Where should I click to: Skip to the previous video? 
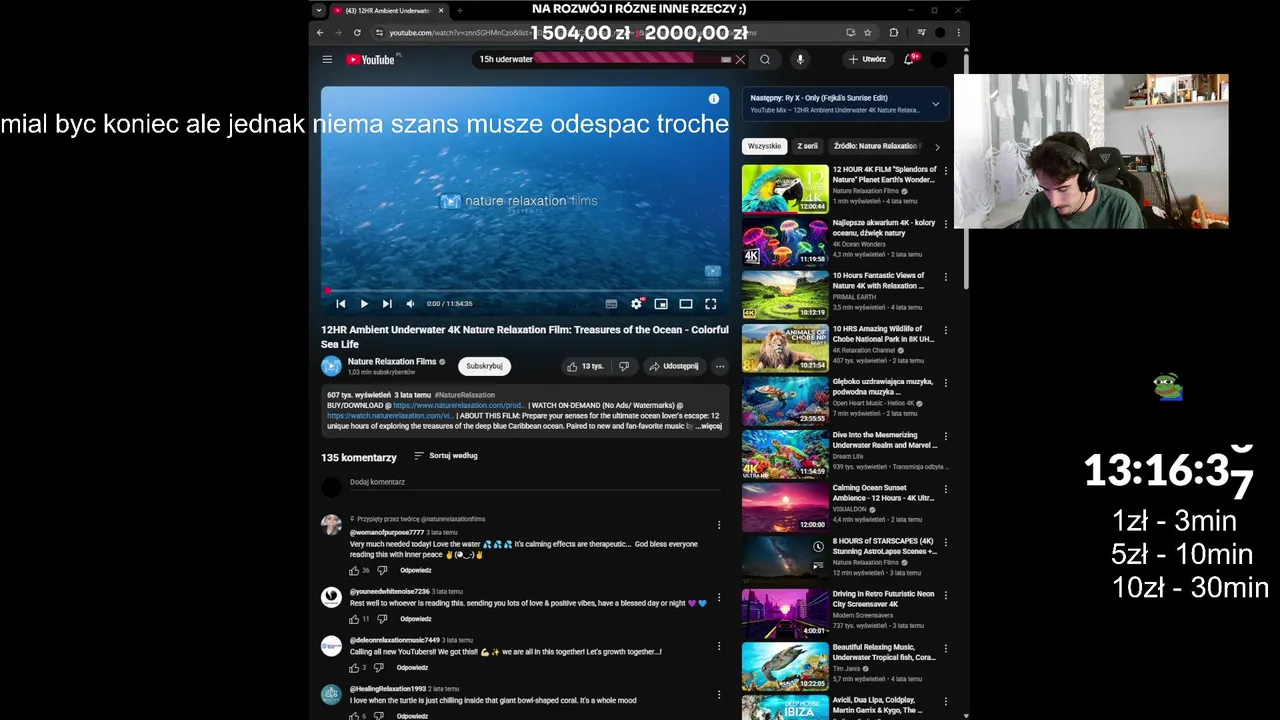click(x=340, y=304)
